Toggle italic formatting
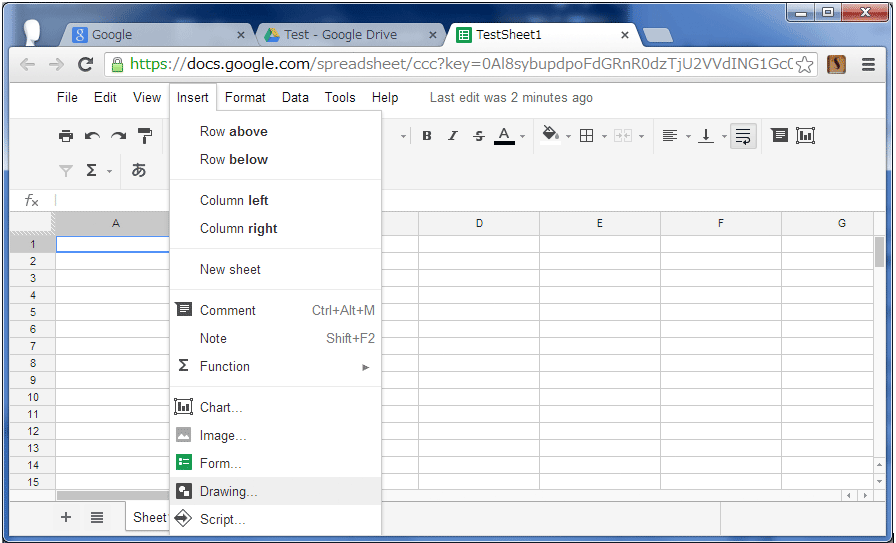Image resolution: width=896 pixels, height=543 pixels. (x=453, y=136)
